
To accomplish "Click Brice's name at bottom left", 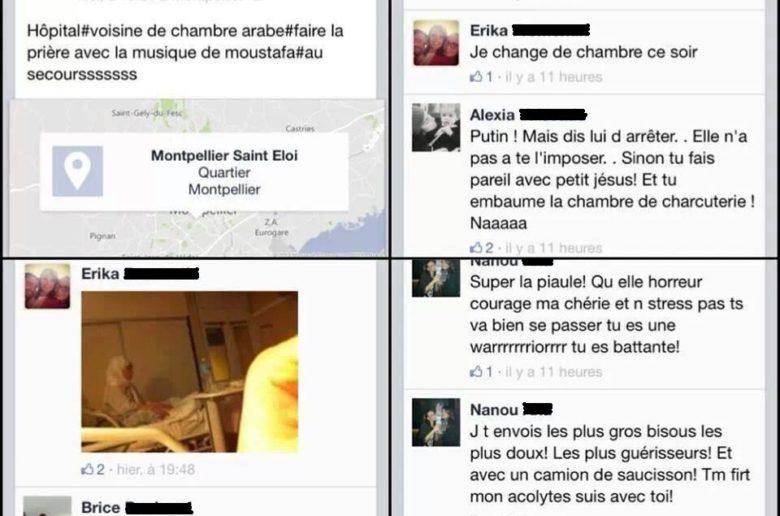I will pos(100,508).
